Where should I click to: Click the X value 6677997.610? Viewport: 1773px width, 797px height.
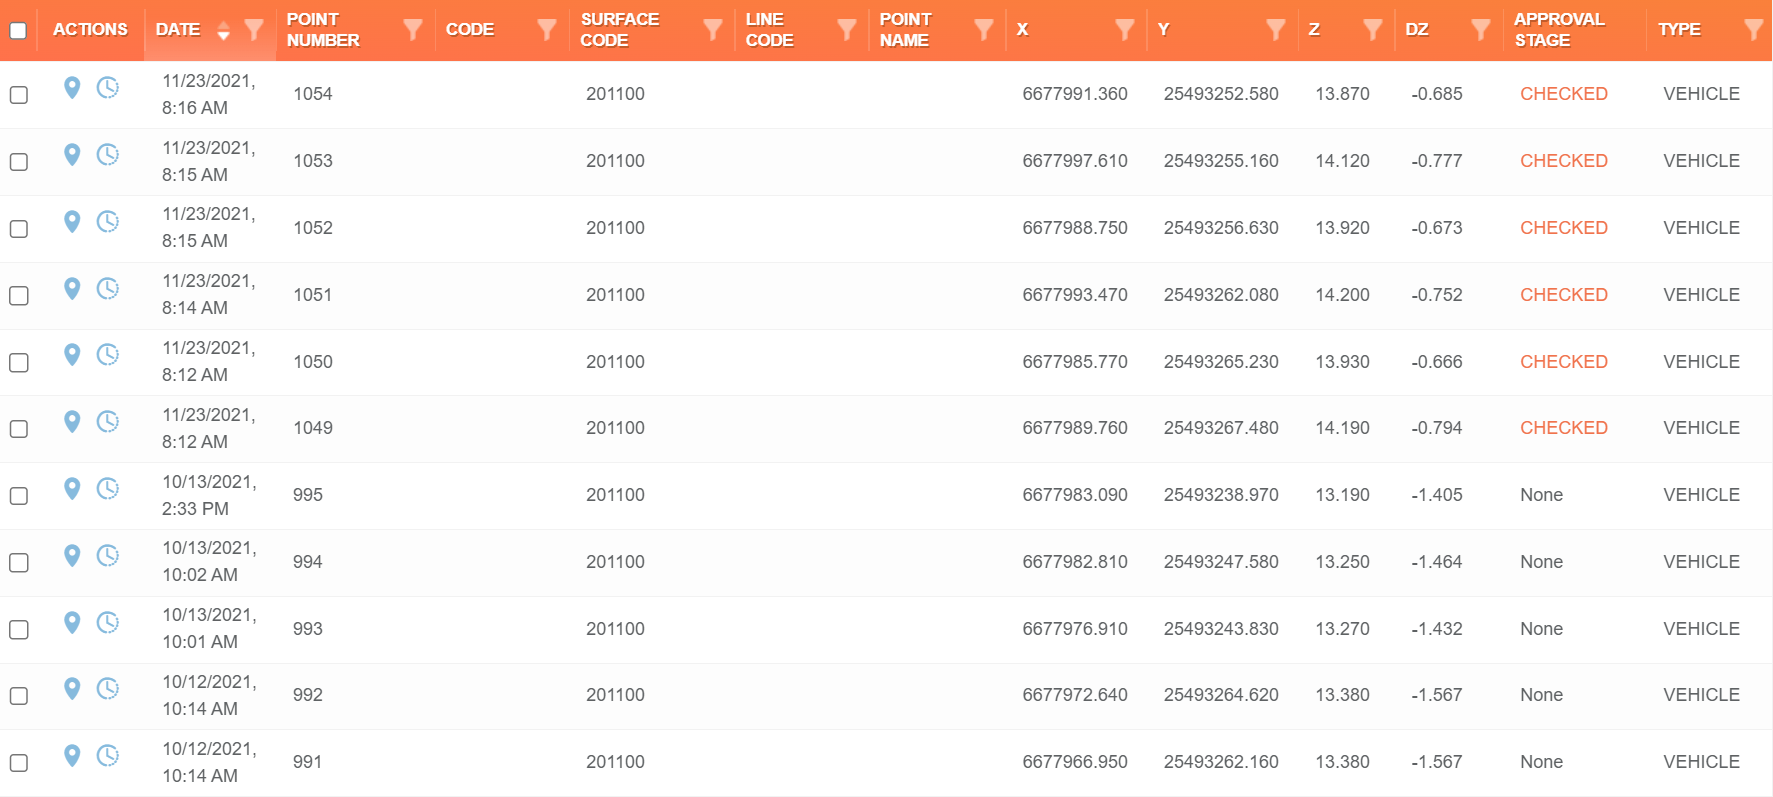pos(1075,161)
